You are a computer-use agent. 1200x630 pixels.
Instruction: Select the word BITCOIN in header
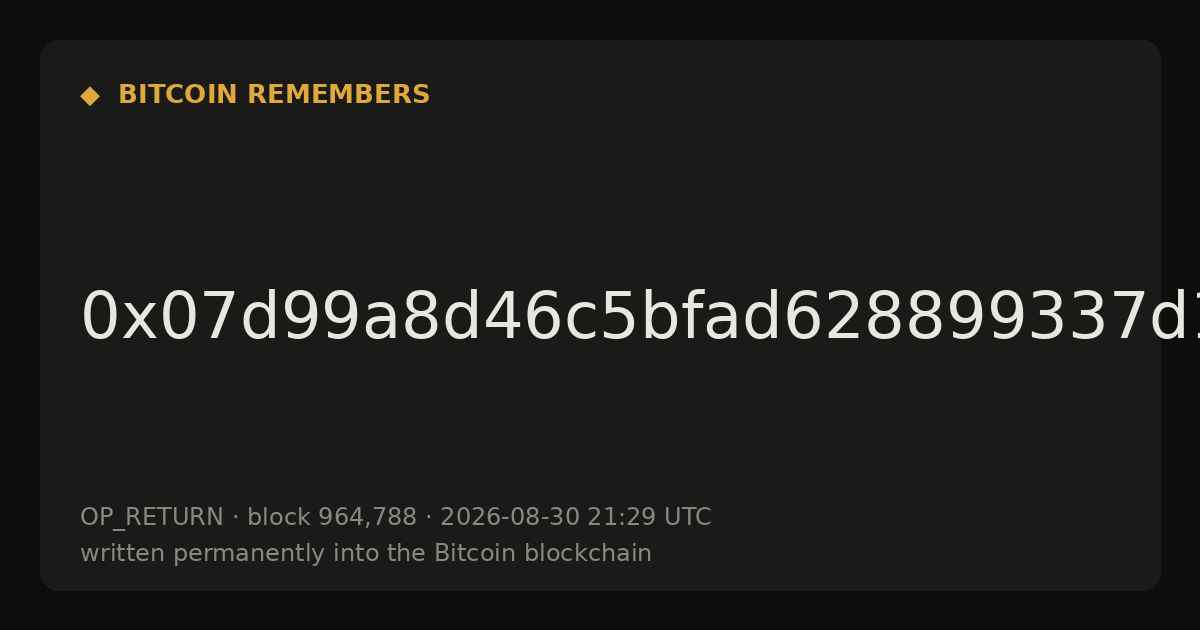click(x=179, y=95)
